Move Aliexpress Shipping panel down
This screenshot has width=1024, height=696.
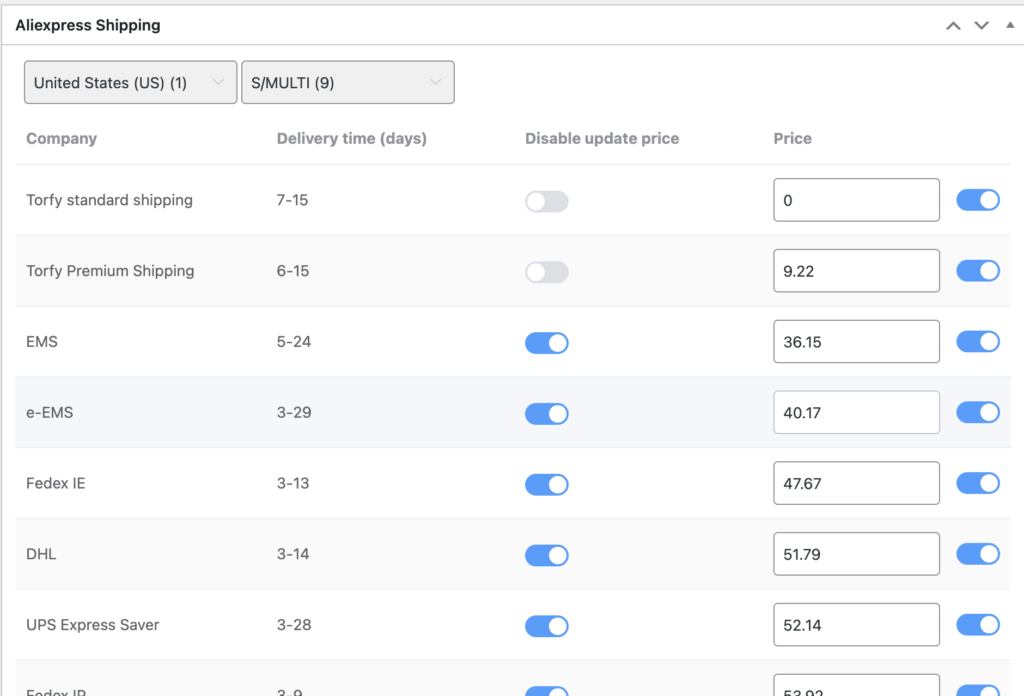982,25
